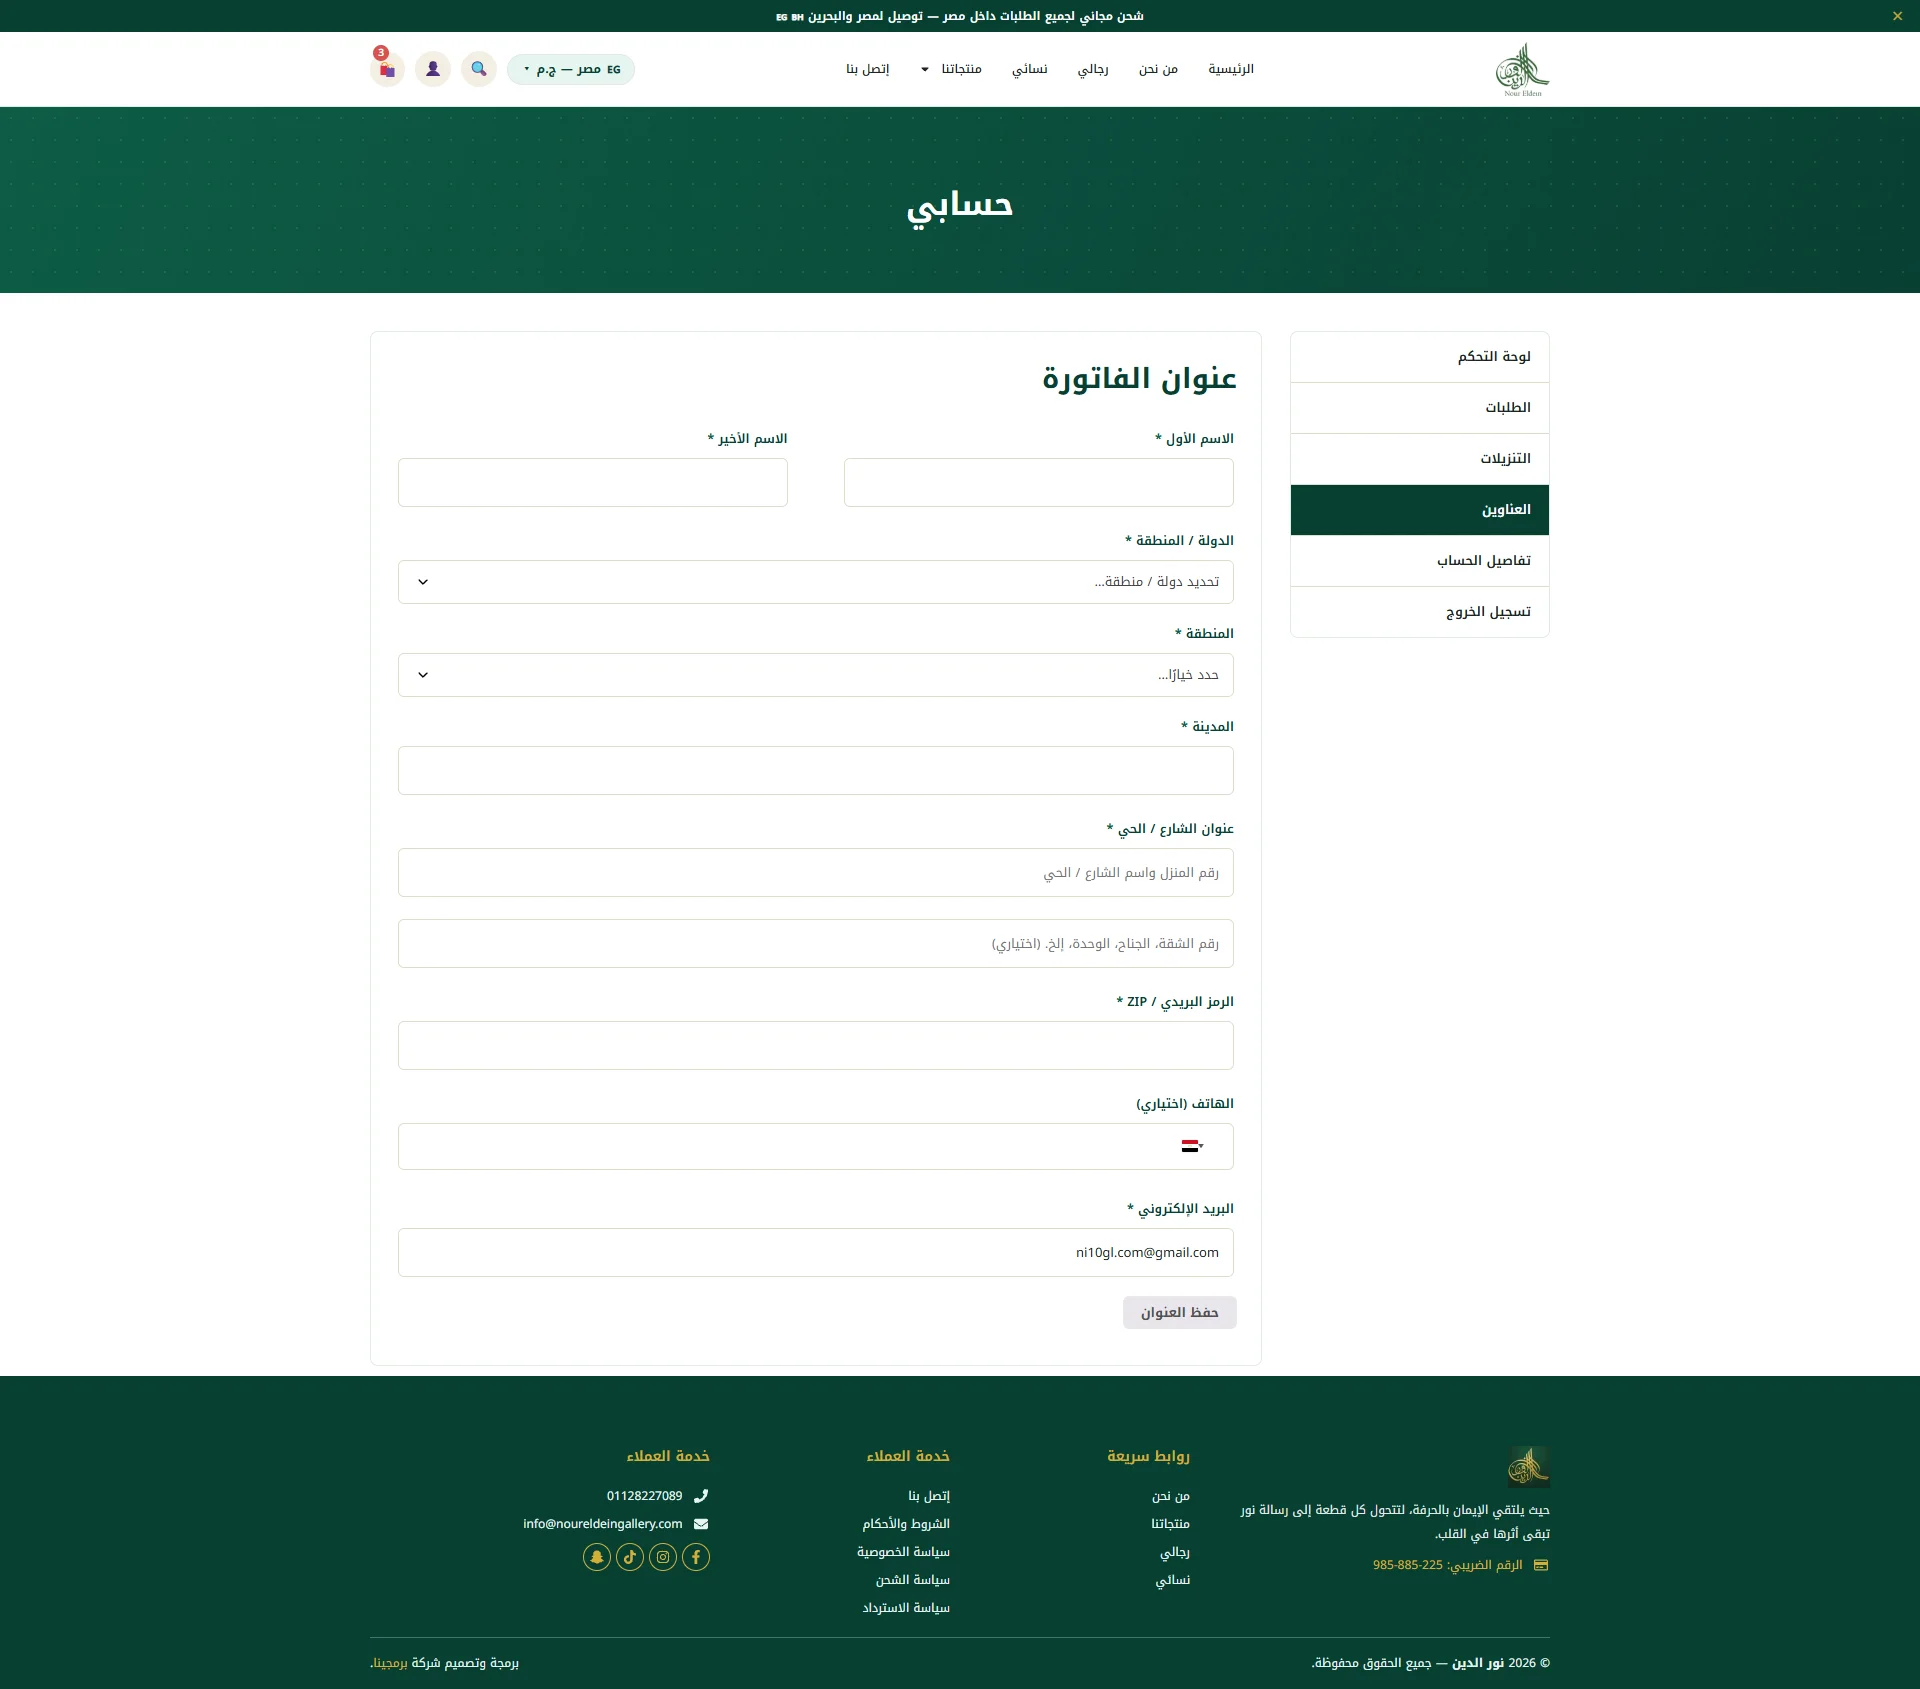
Task: Focus the الاسم الأول first name field
Action: click(1039, 483)
